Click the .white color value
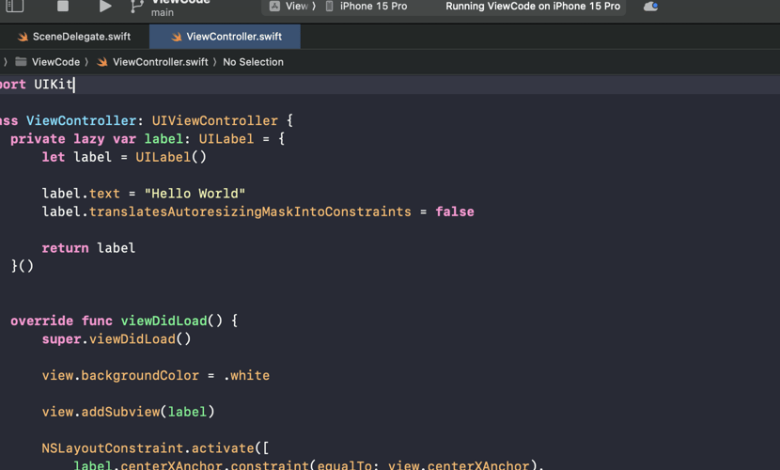The height and width of the screenshot is (470, 780). point(246,376)
